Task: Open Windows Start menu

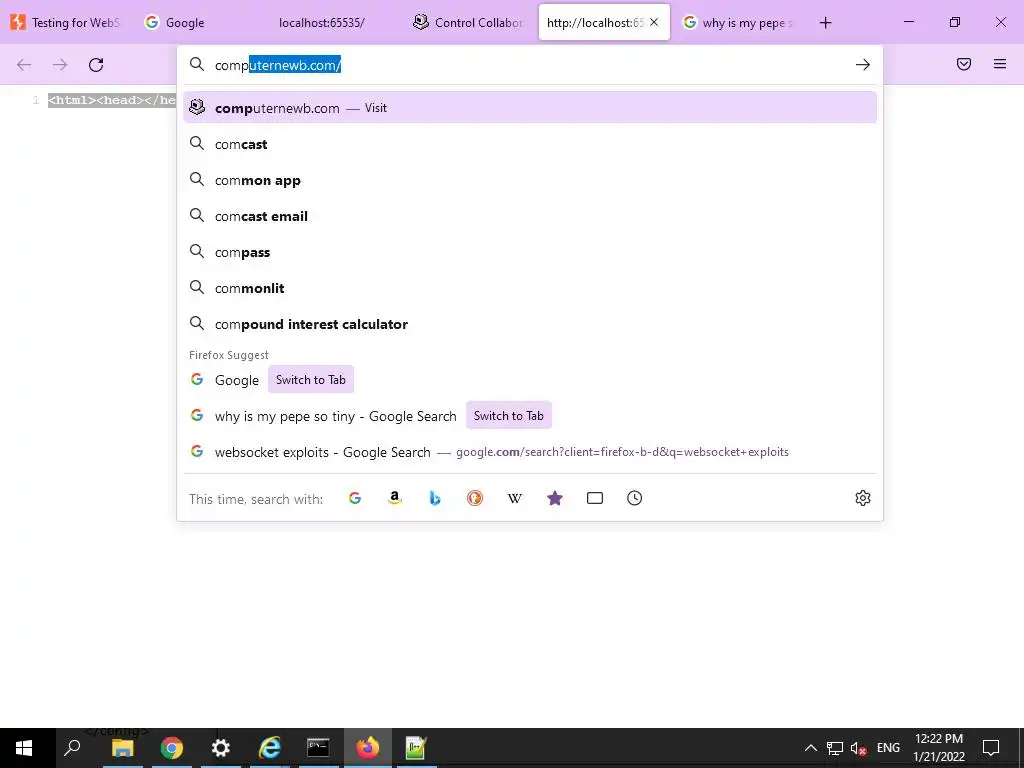Action: point(24,748)
